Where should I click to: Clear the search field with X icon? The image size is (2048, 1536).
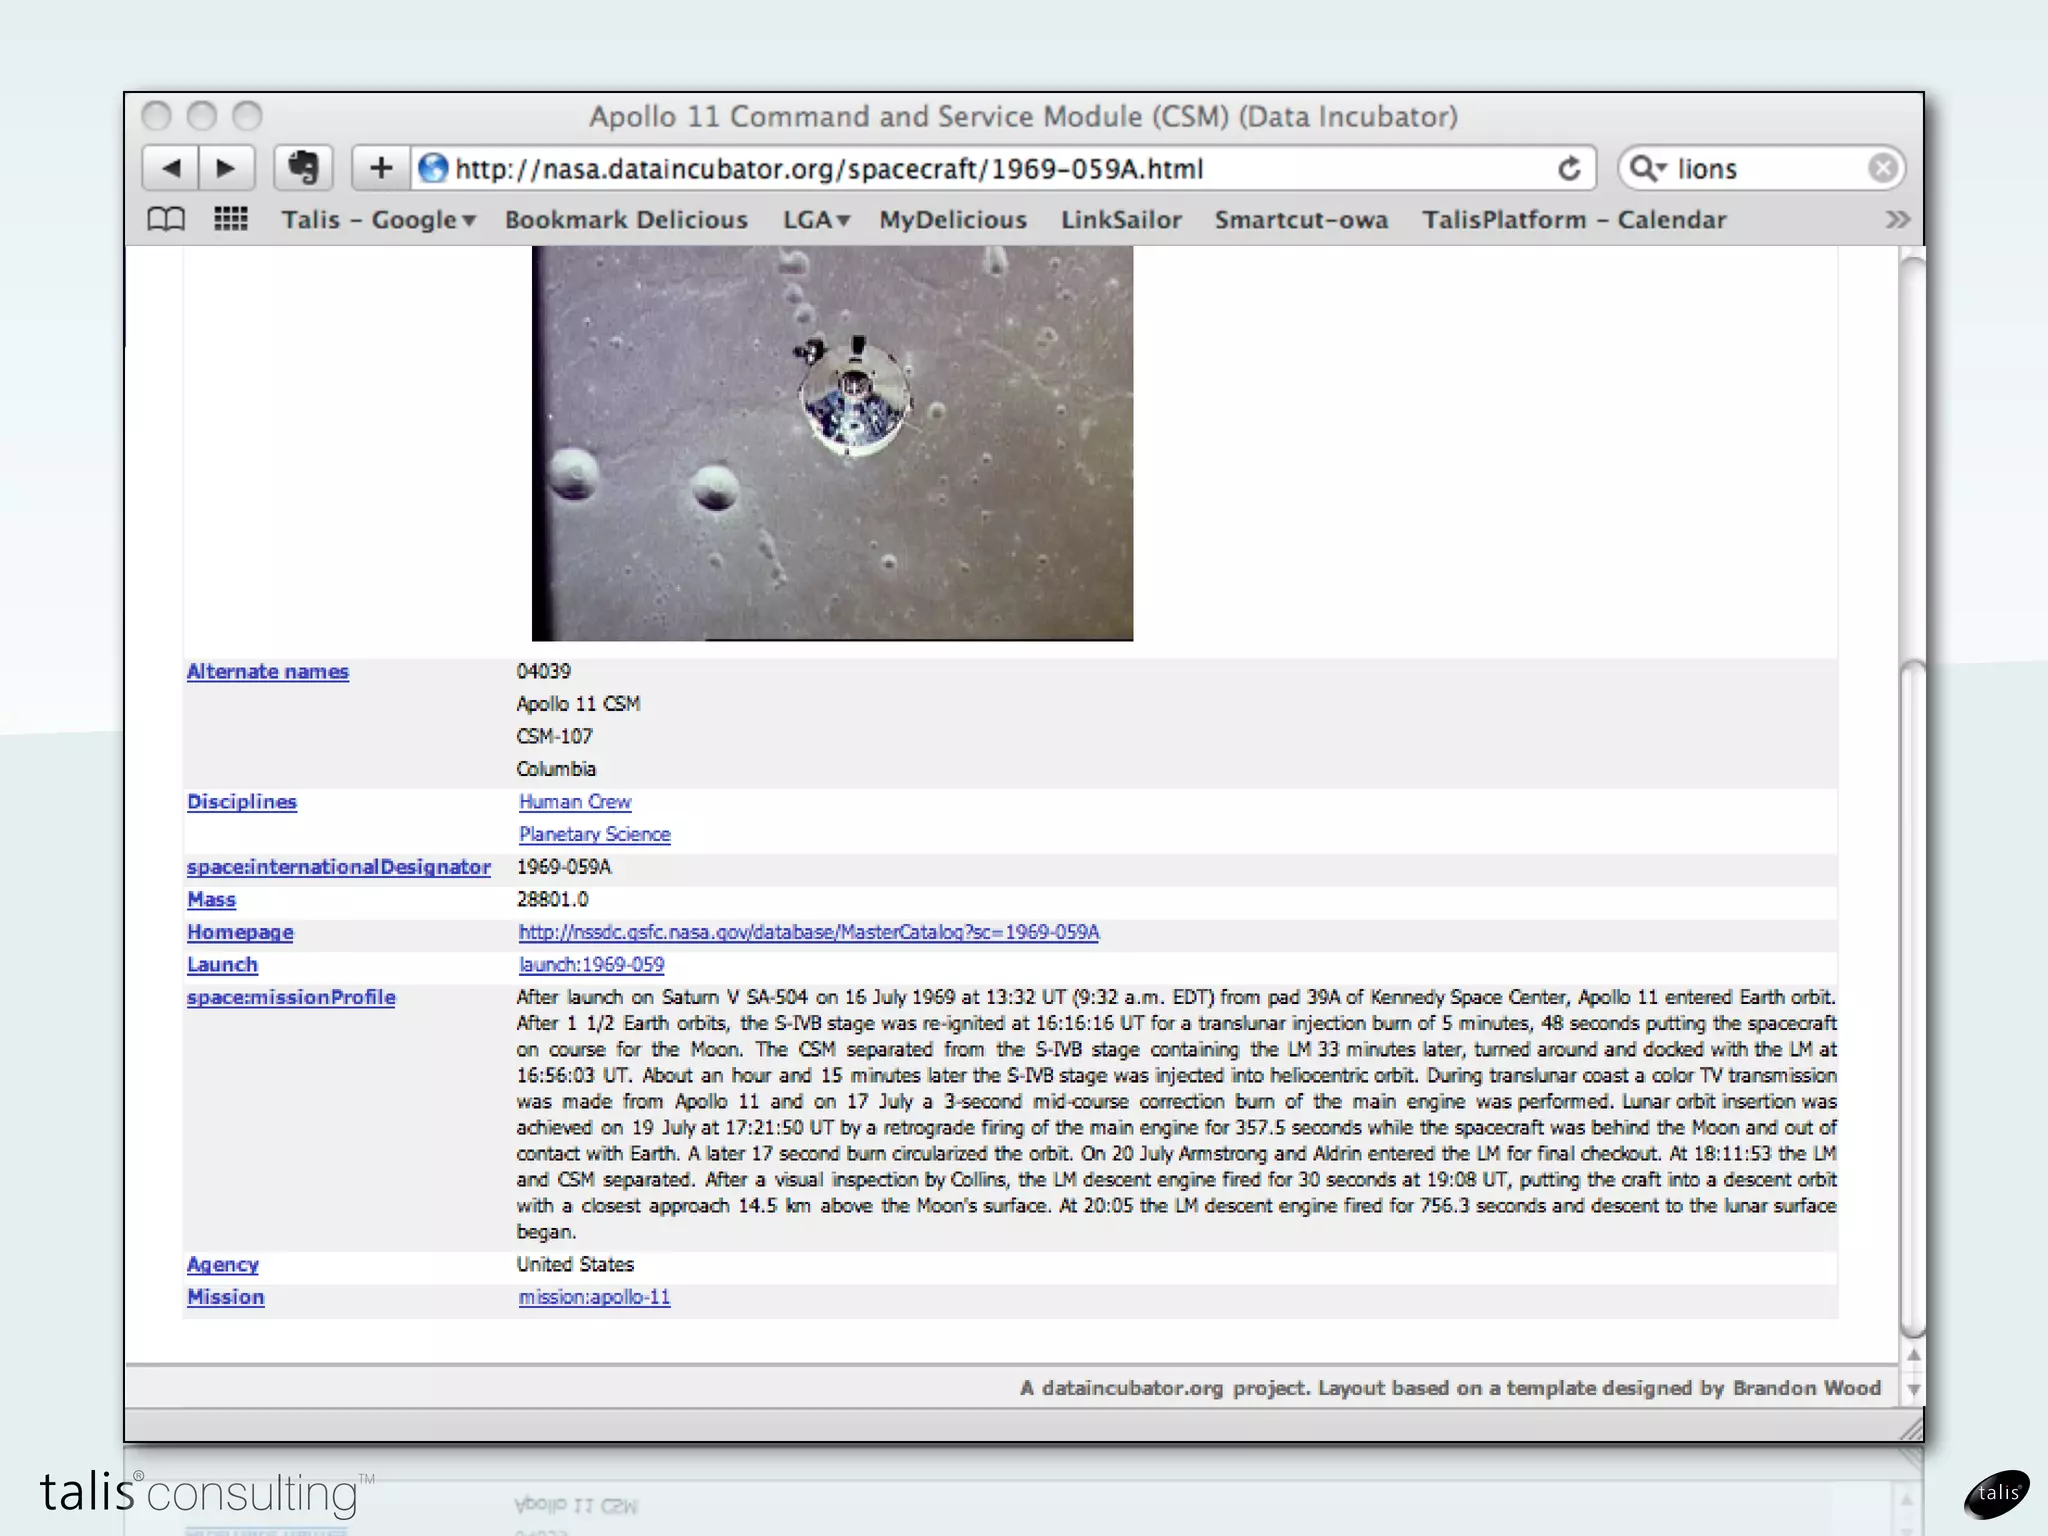(1882, 168)
